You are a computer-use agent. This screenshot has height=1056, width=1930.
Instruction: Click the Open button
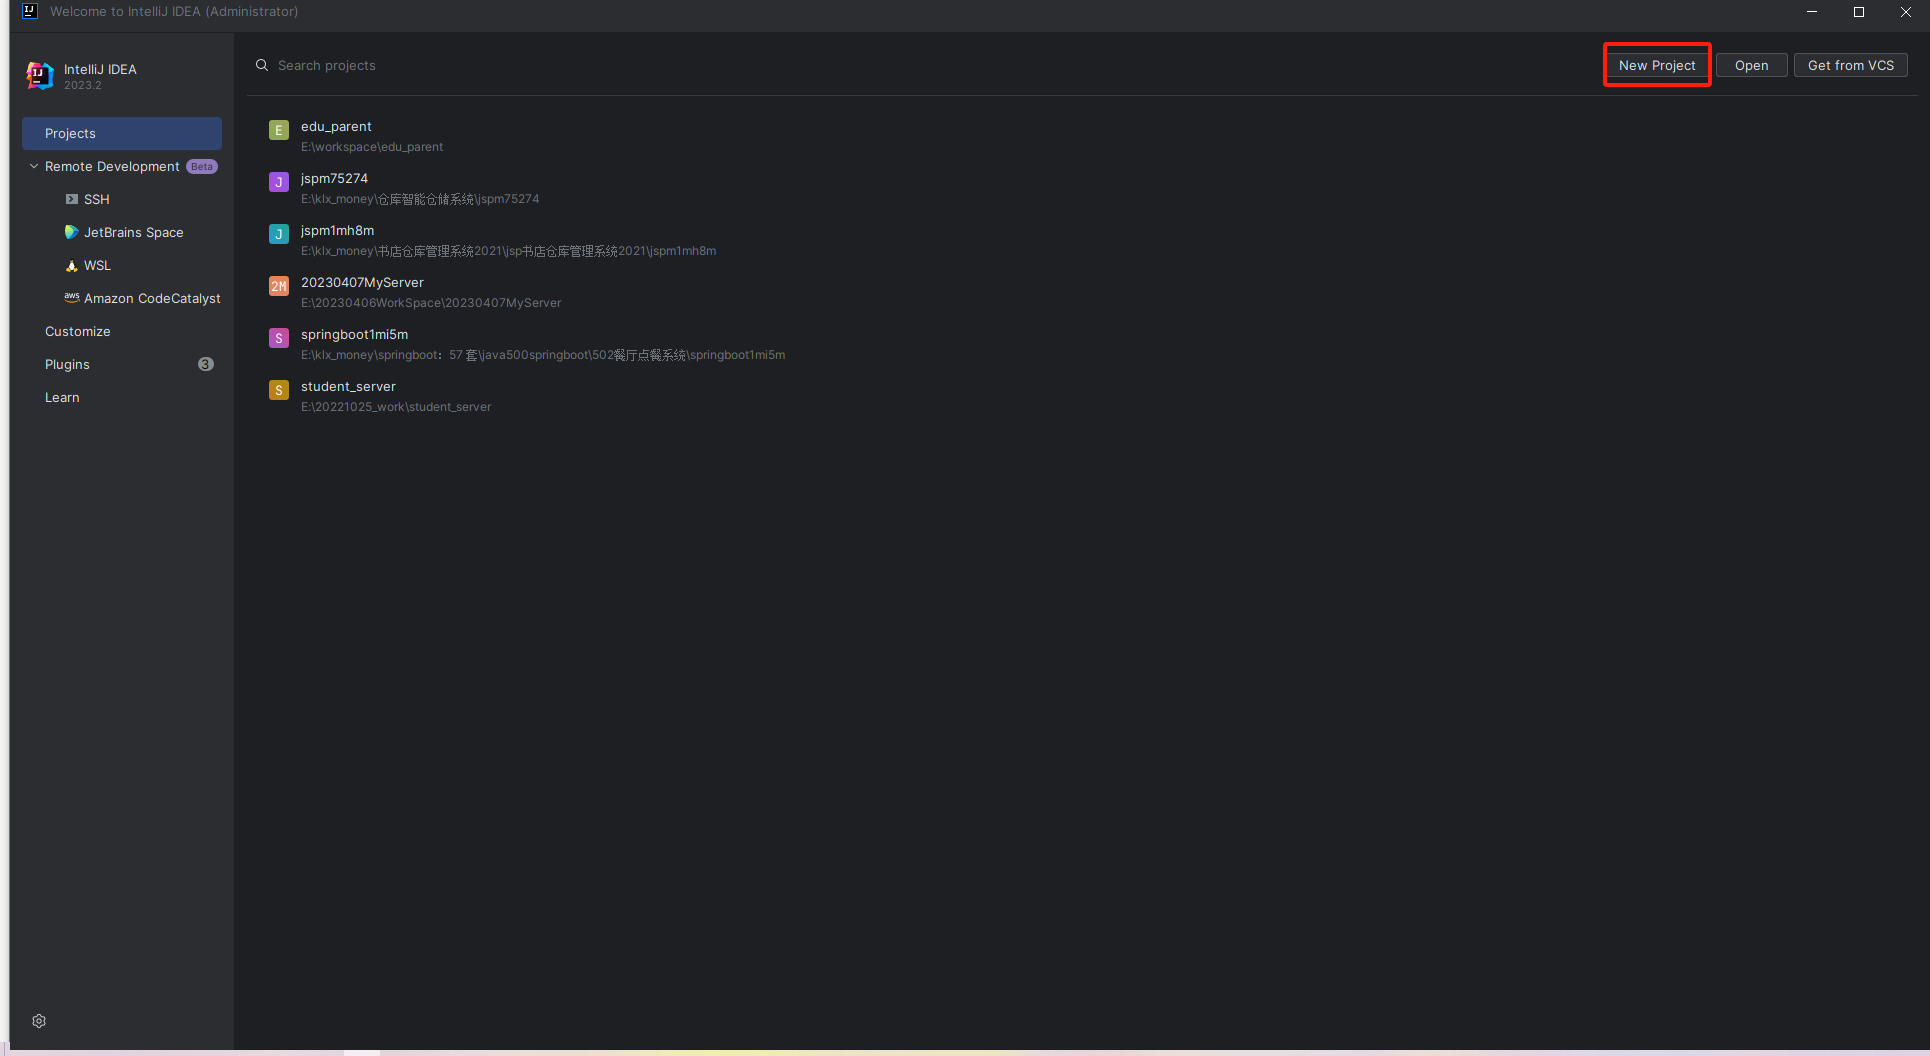pos(1751,65)
